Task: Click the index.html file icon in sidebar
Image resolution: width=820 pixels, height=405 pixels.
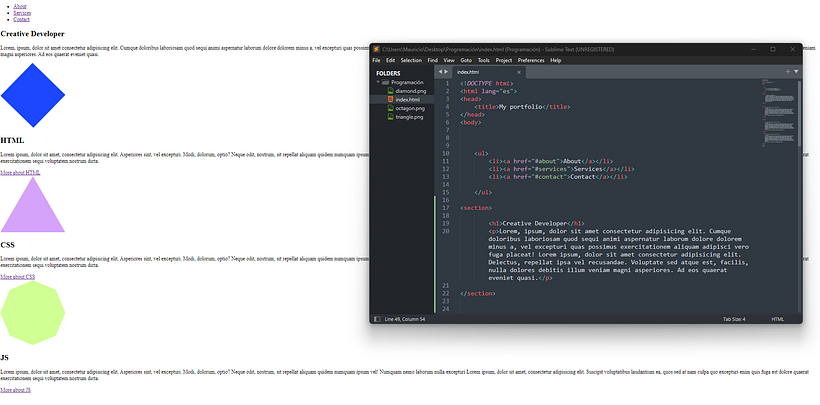Action: tap(390, 100)
